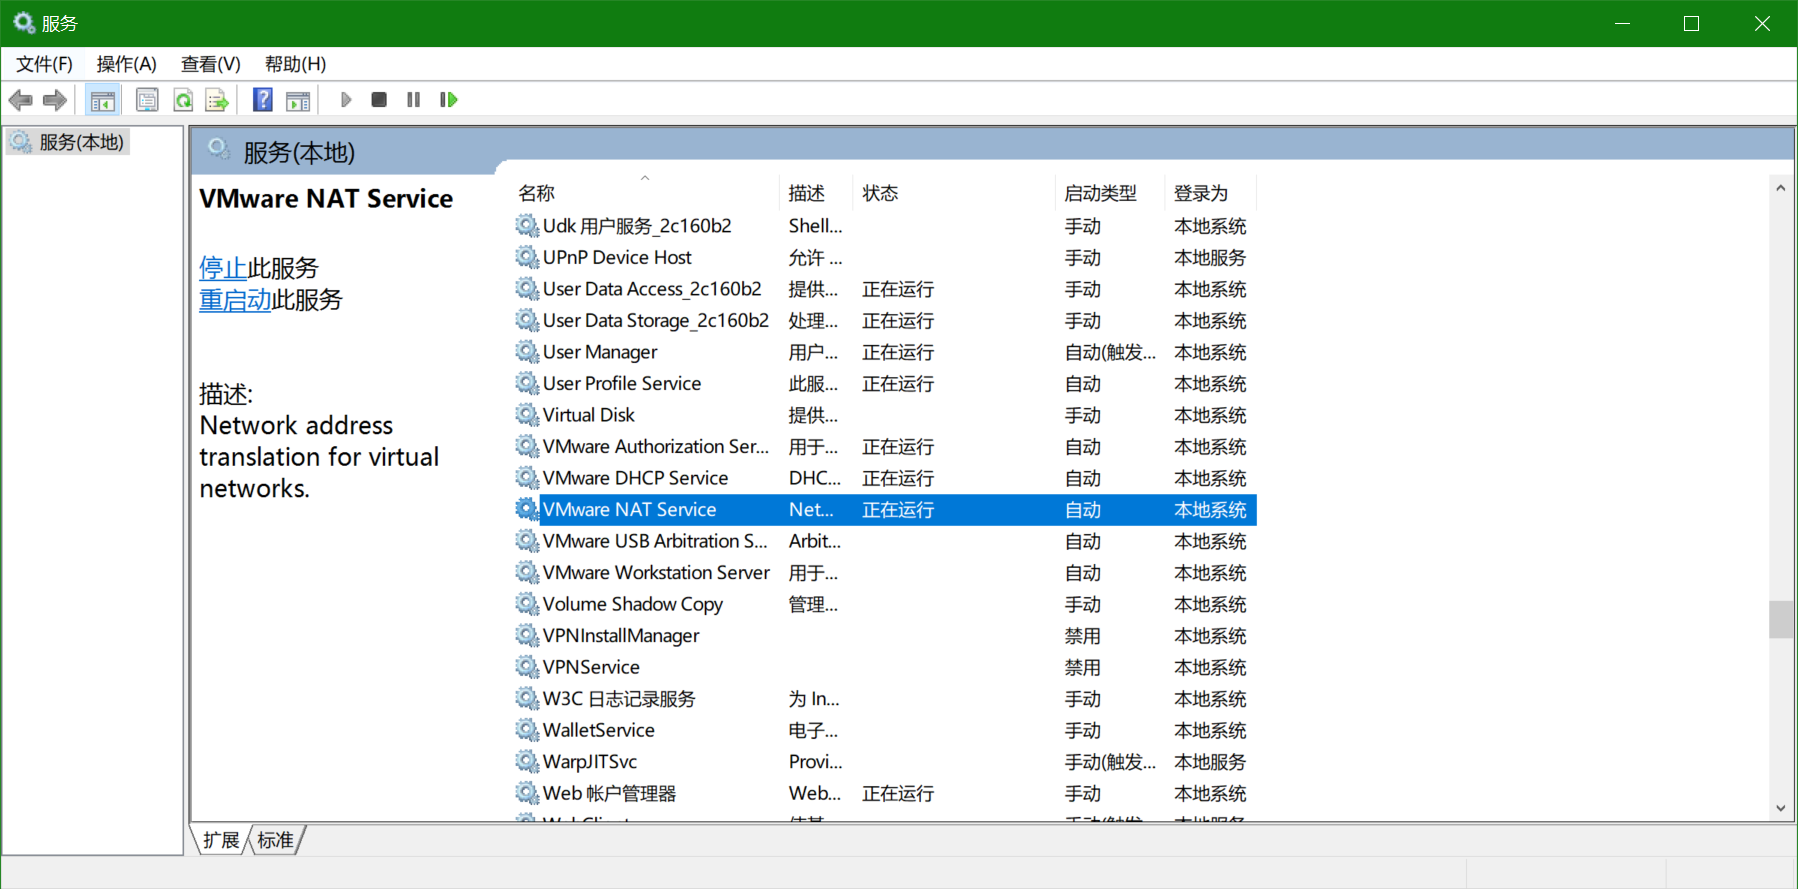Viewport: 1798px width, 889px height.
Task: Select the VPNInstallManager service
Action: pos(884,636)
